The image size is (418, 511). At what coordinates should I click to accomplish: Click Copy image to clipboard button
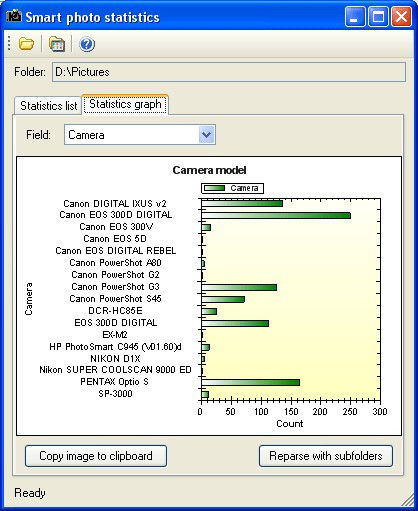(x=96, y=456)
